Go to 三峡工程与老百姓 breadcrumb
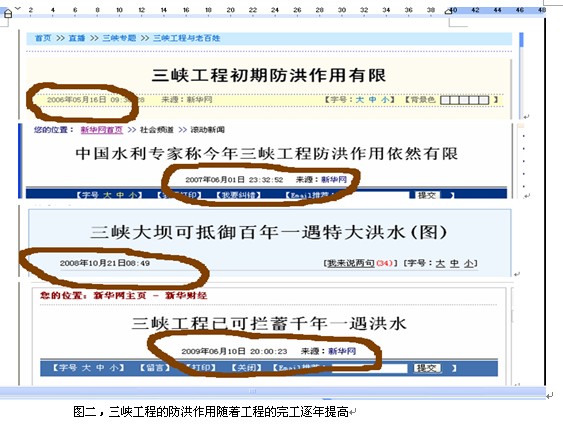This screenshot has width=563, height=427. [x=186, y=38]
